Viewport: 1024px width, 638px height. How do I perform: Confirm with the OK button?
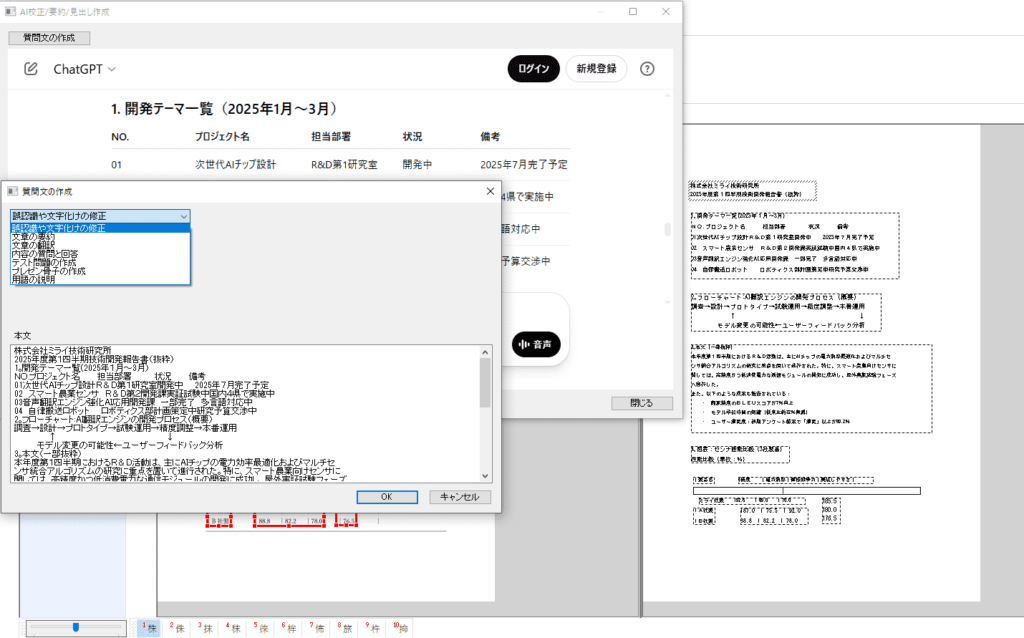pos(387,497)
